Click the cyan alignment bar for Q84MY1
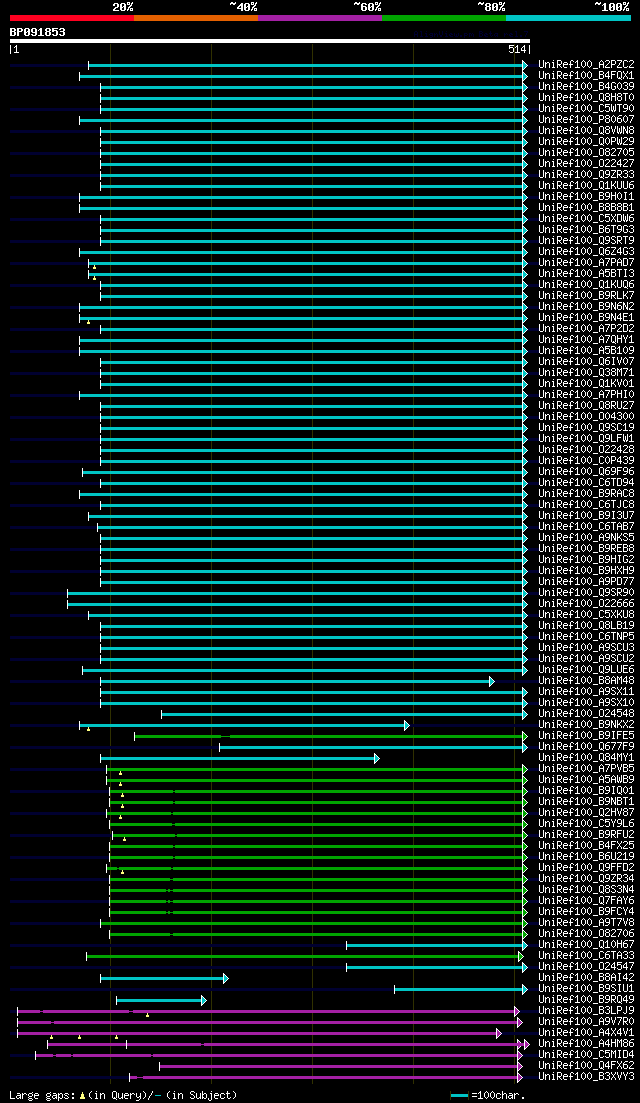This screenshot has width=640, height=1103. tap(238, 758)
